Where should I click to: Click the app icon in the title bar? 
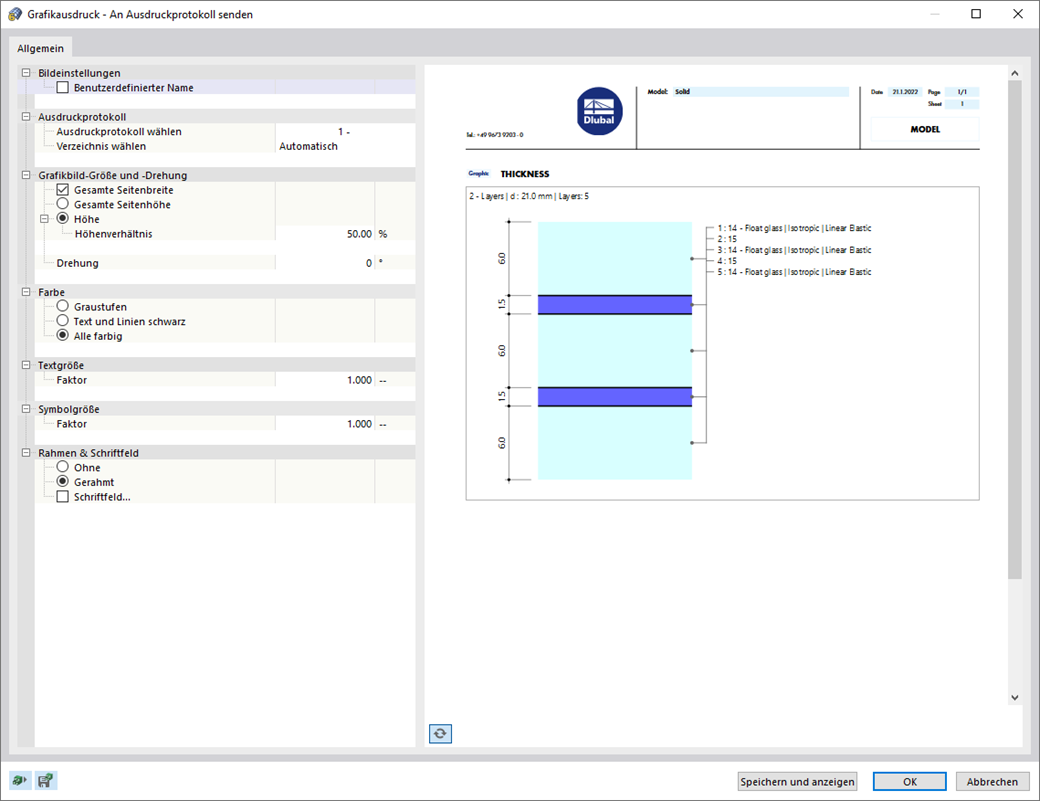[15, 14]
